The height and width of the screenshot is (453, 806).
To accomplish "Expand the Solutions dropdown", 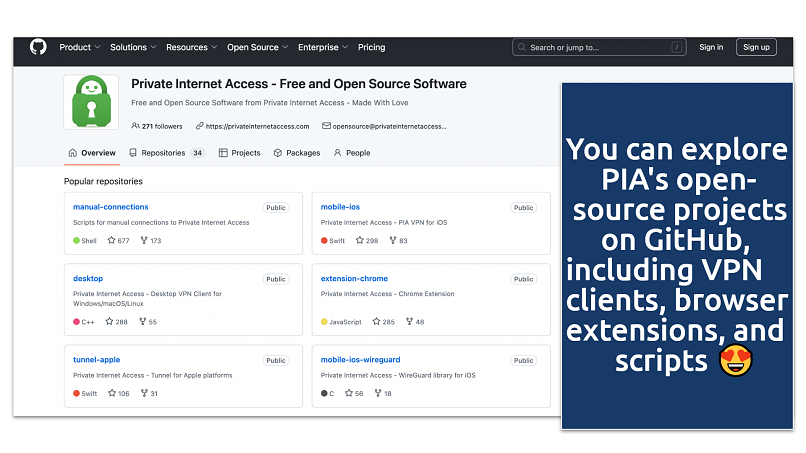I will point(133,47).
